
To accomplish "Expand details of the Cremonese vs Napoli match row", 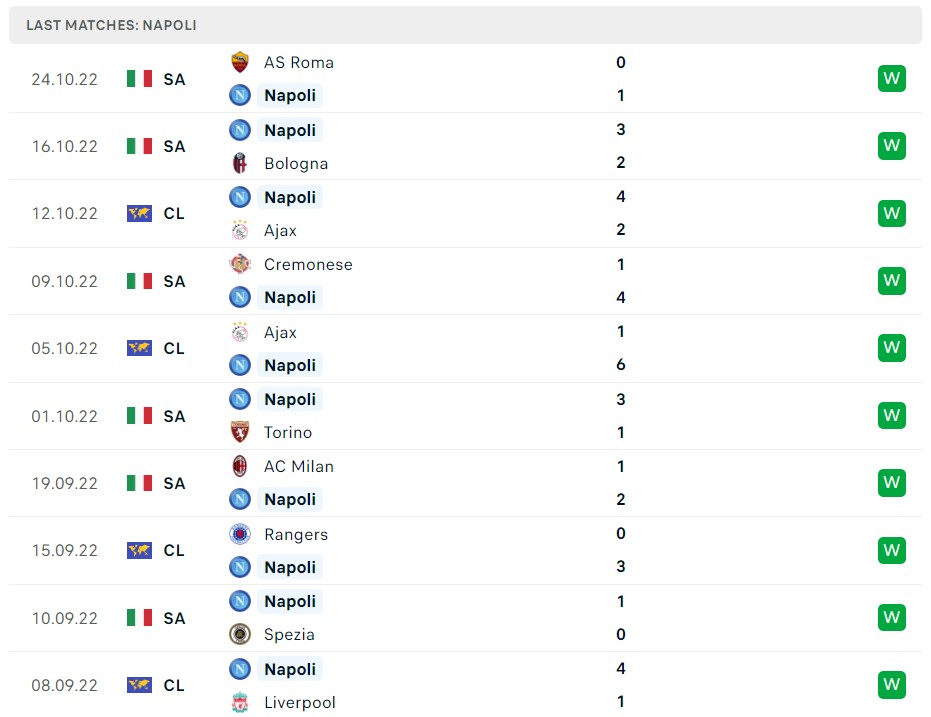I will tap(465, 281).
